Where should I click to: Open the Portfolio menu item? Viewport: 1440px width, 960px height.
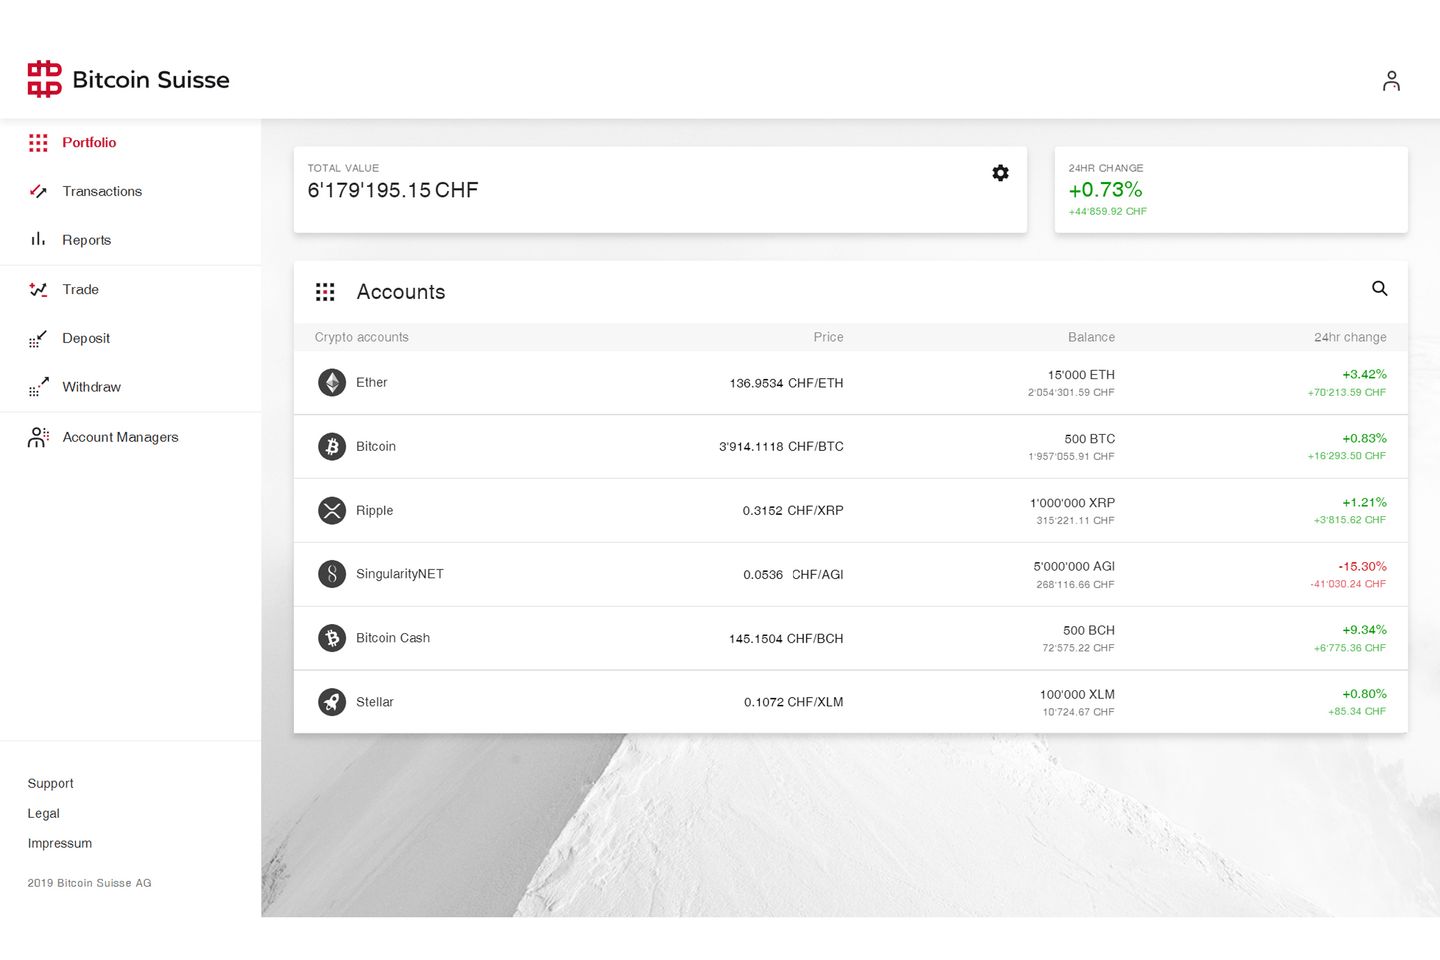click(89, 143)
